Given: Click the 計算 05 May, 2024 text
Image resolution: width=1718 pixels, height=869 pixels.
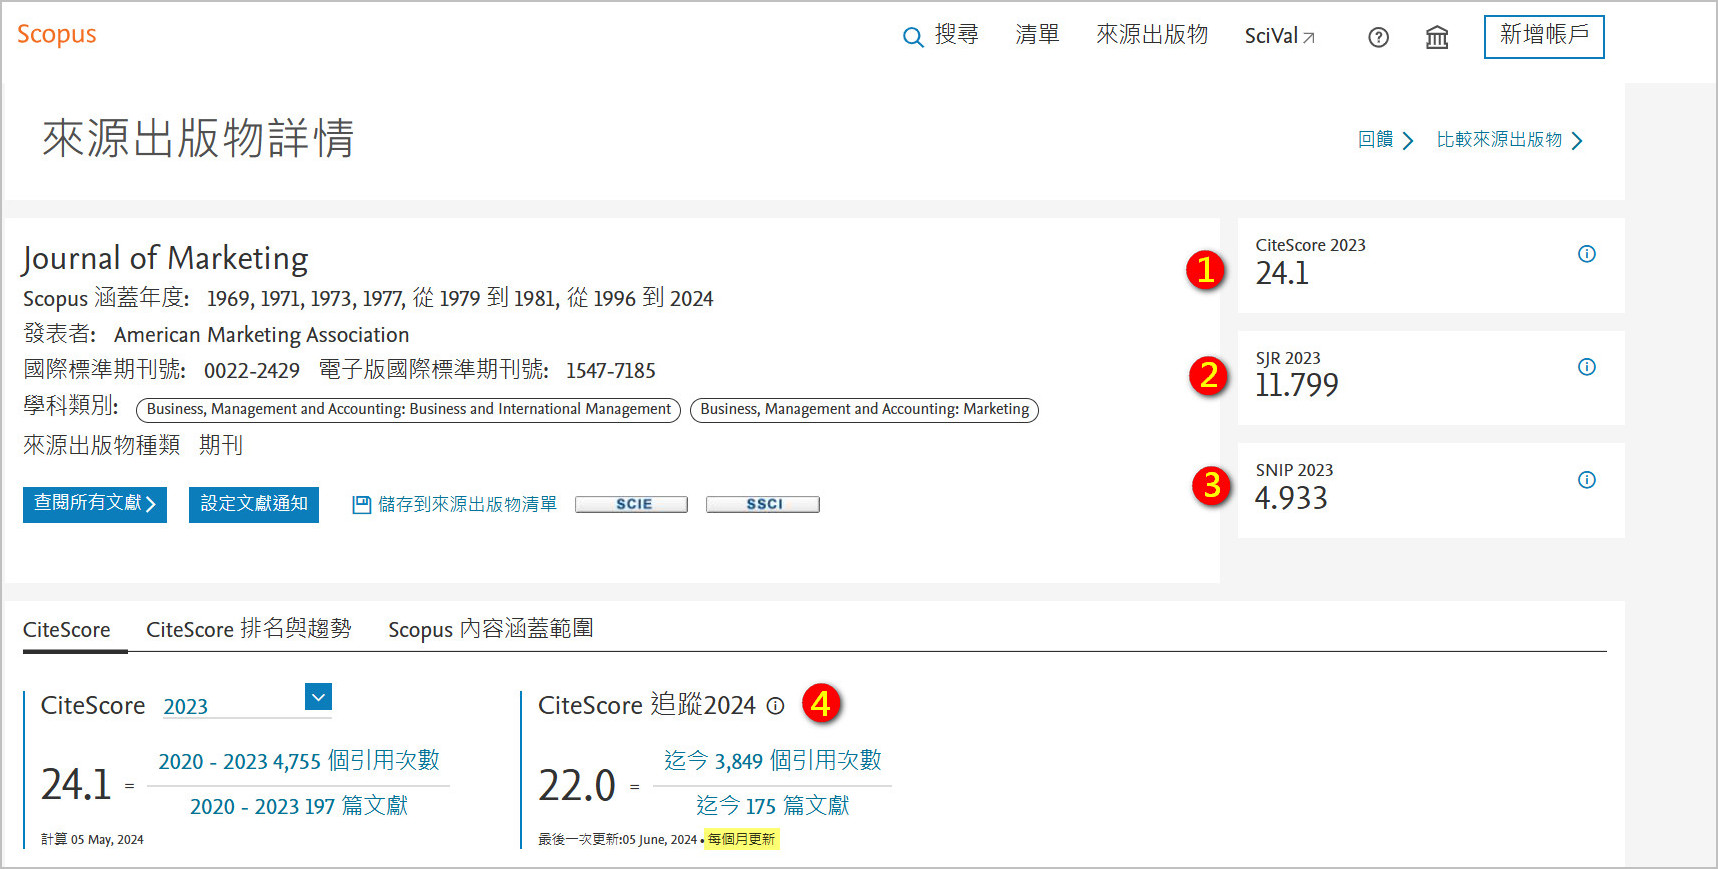Looking at the screenshot, I should click(92, 840).
